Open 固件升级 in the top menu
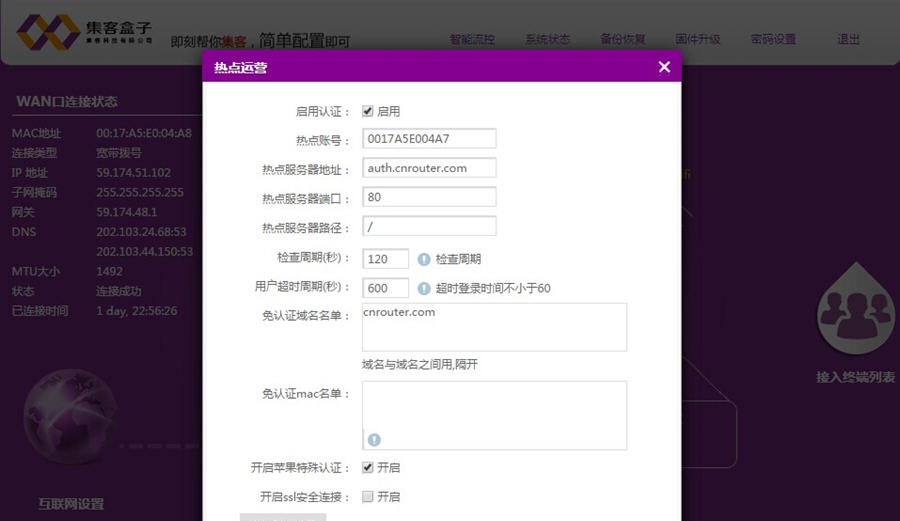The image size is (900, 521). (x=697, y=39)
